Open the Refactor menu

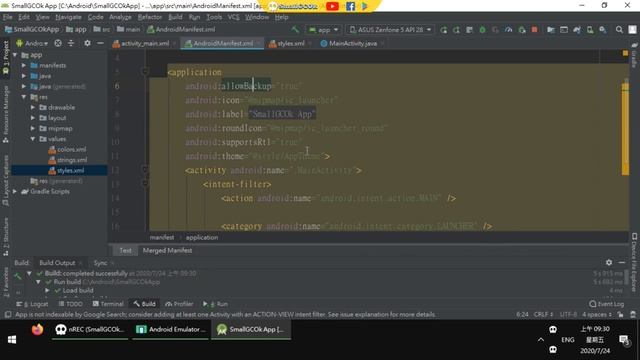tap(150, 17)
